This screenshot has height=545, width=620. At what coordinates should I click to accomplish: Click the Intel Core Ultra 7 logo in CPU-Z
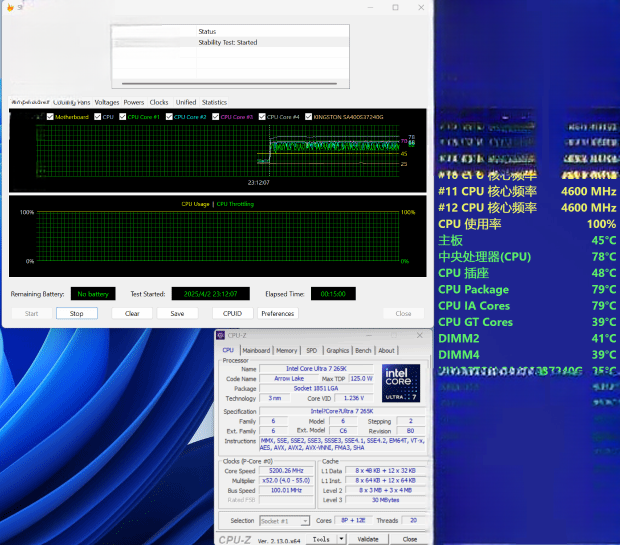click(401, 383)
